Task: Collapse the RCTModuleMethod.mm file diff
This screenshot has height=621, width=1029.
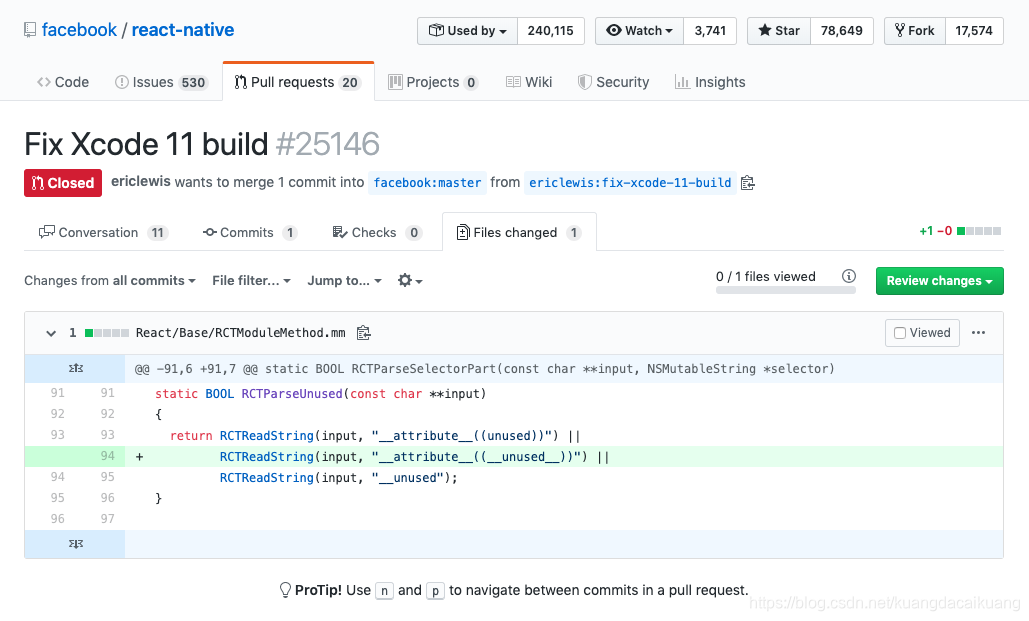Action: (51, 333)
